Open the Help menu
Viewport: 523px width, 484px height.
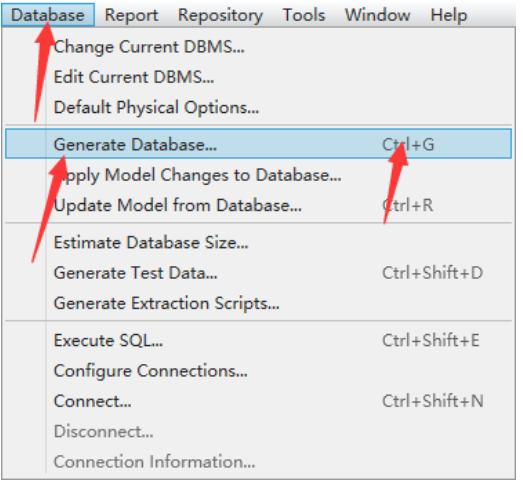point(448,15)
